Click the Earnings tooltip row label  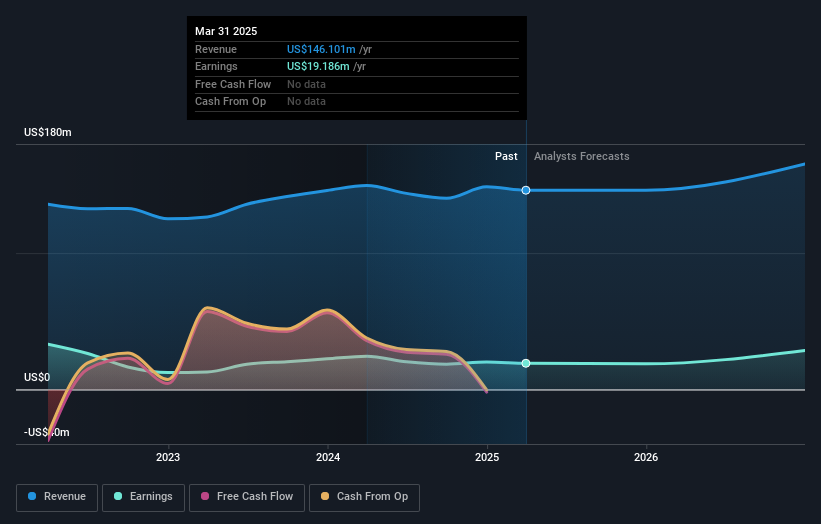coord(216,66)
